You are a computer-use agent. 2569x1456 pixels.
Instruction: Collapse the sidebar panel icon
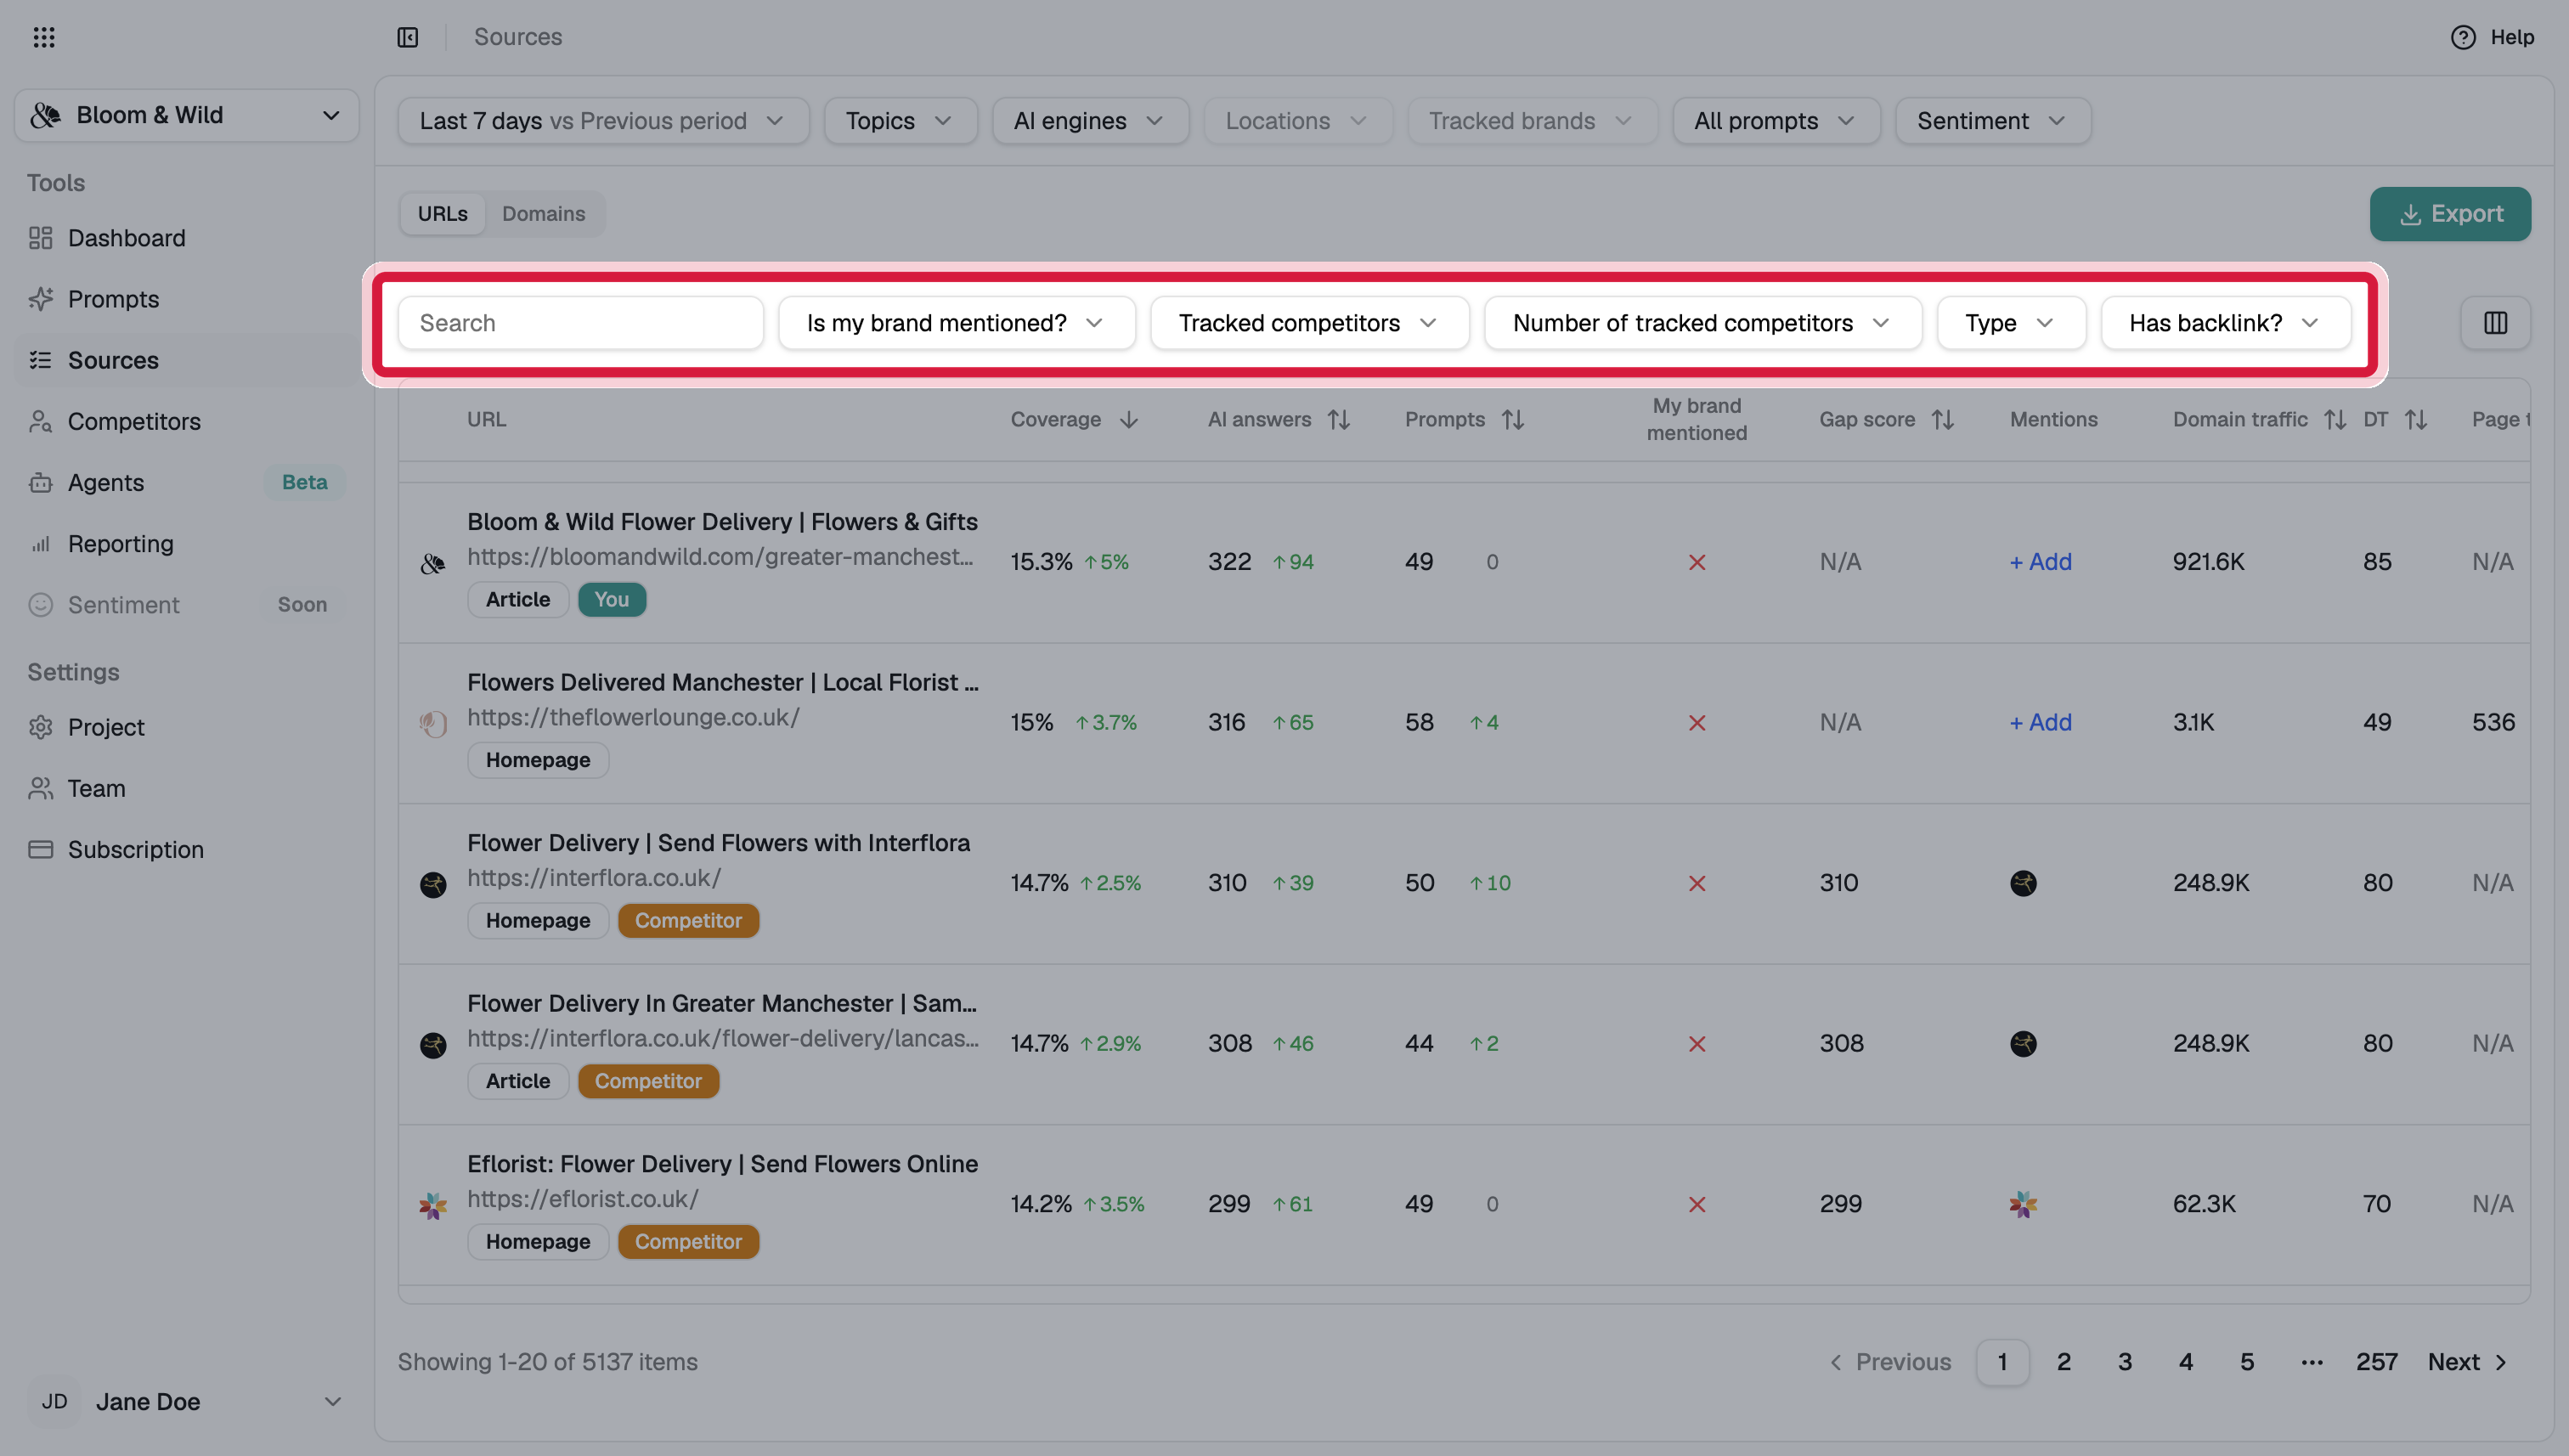tap(408, 37)
